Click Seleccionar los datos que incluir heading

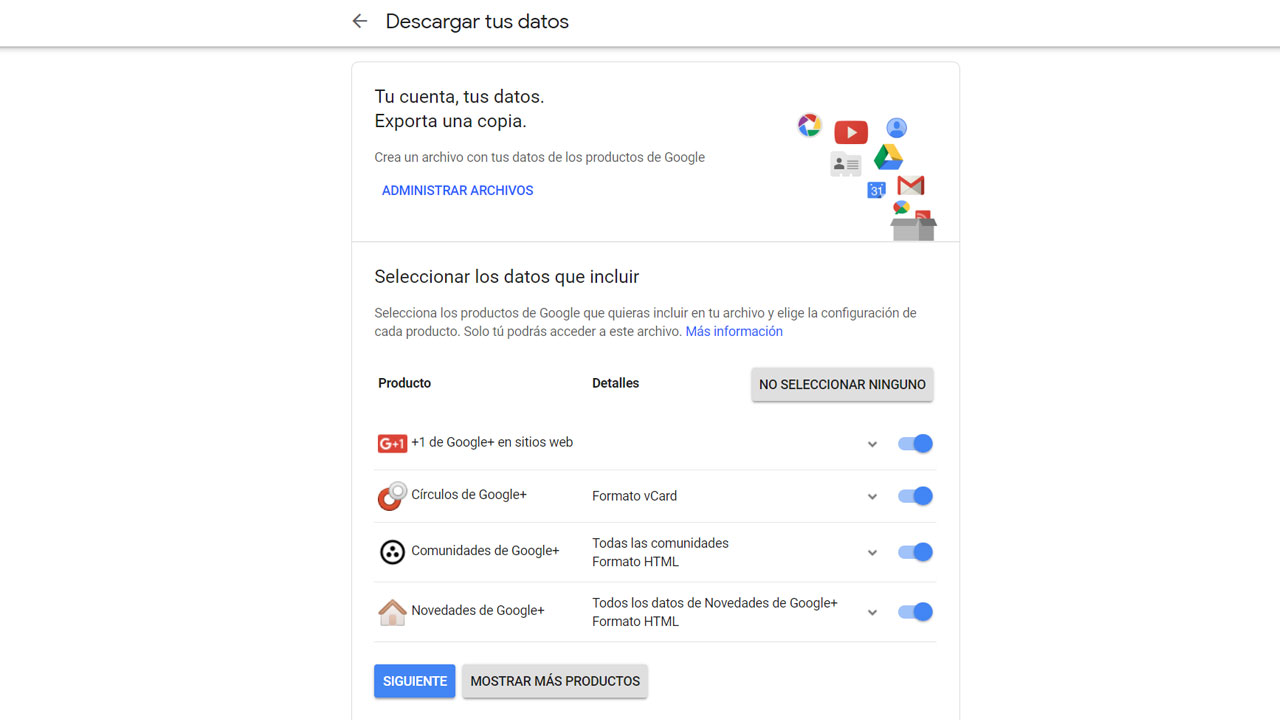[x=507, y=277]
